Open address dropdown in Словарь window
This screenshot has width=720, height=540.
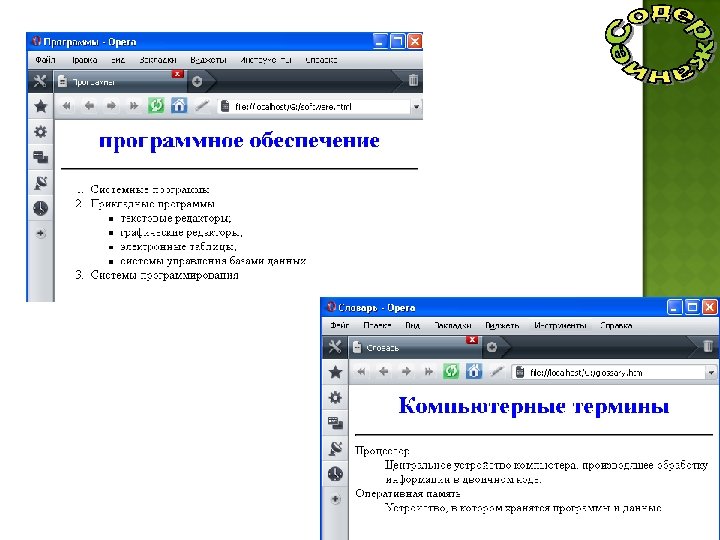pyautogui.click(x=711, y=372)
